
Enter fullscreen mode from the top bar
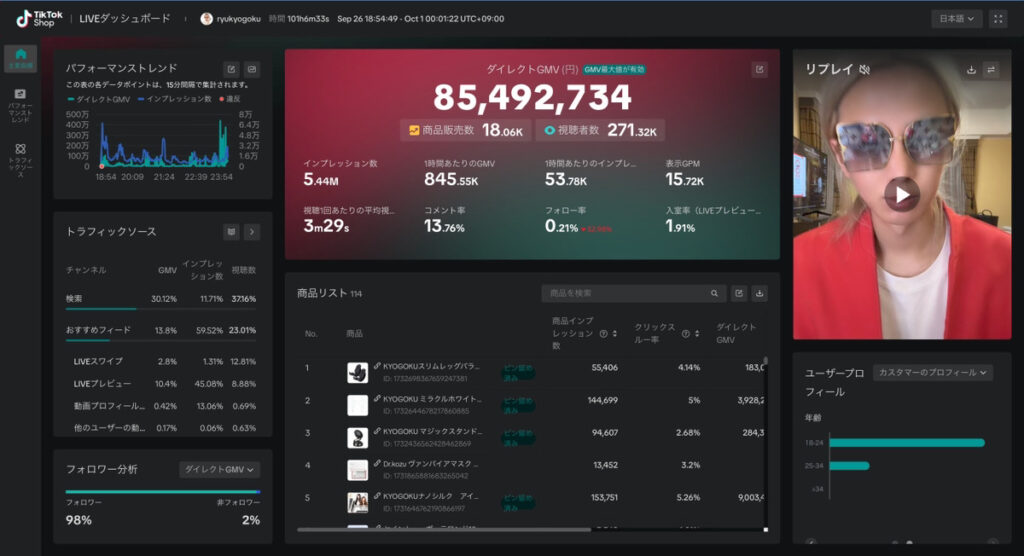[998, 19]
